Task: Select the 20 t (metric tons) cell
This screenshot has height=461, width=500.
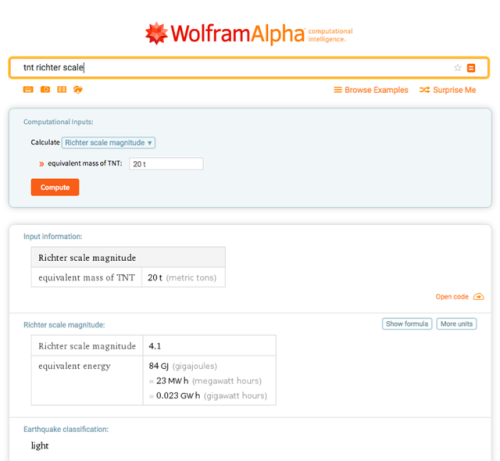Action: coord(182,277)
